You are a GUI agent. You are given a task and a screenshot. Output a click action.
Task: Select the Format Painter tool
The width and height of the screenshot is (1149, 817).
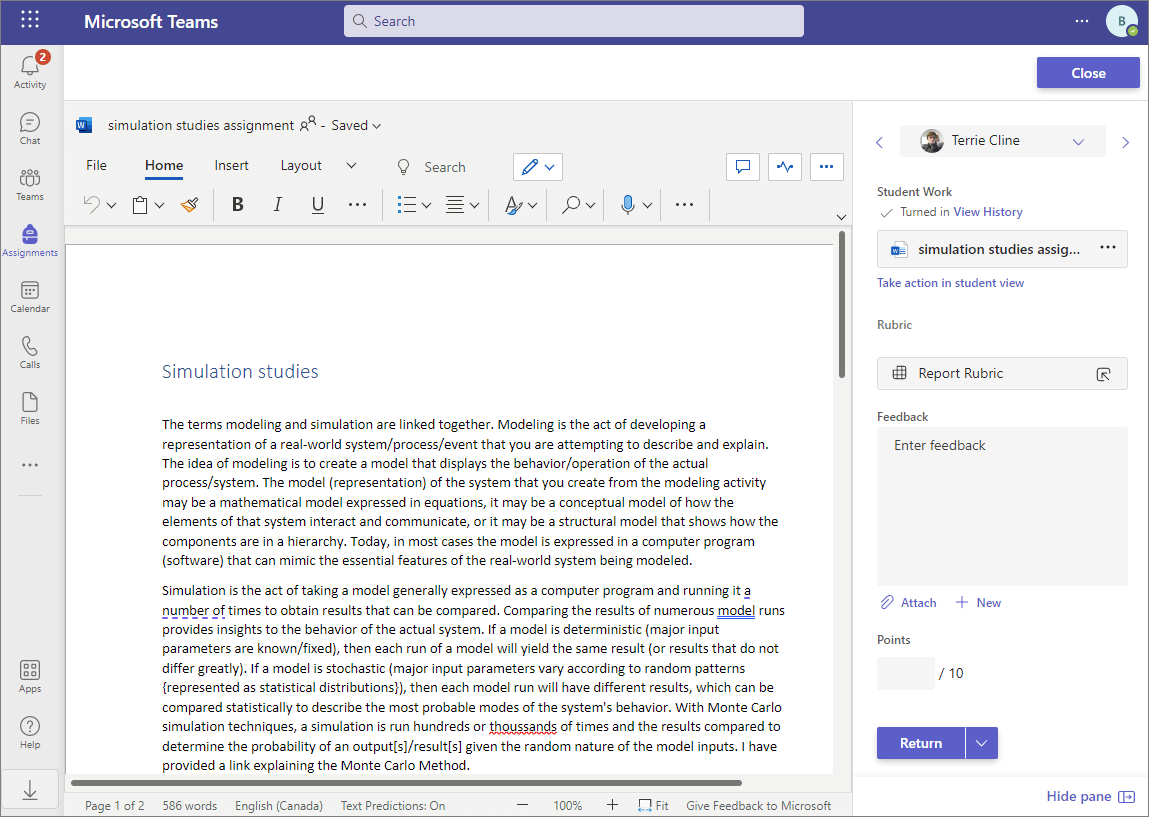(189, 204)
